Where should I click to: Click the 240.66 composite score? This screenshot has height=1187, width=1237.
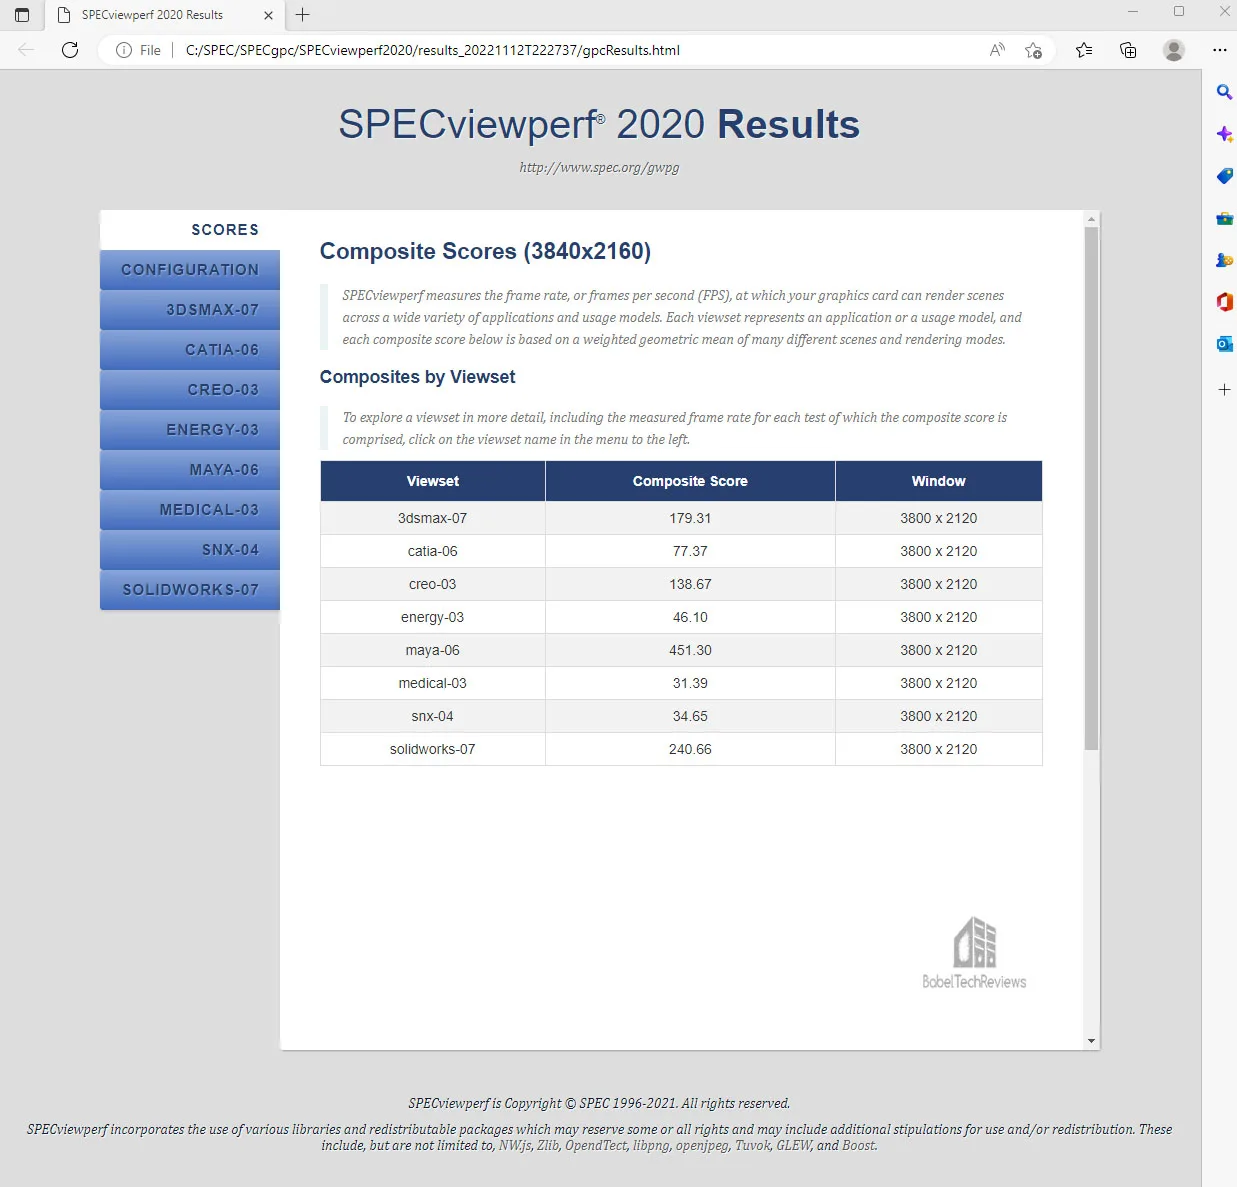pyautogui.click(x=690, y=749)
